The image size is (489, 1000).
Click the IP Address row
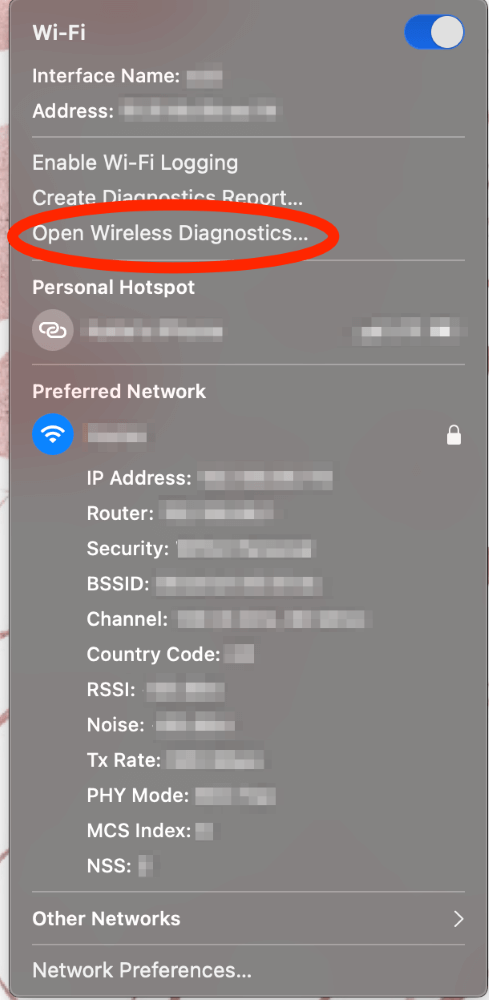pos(210,478)
